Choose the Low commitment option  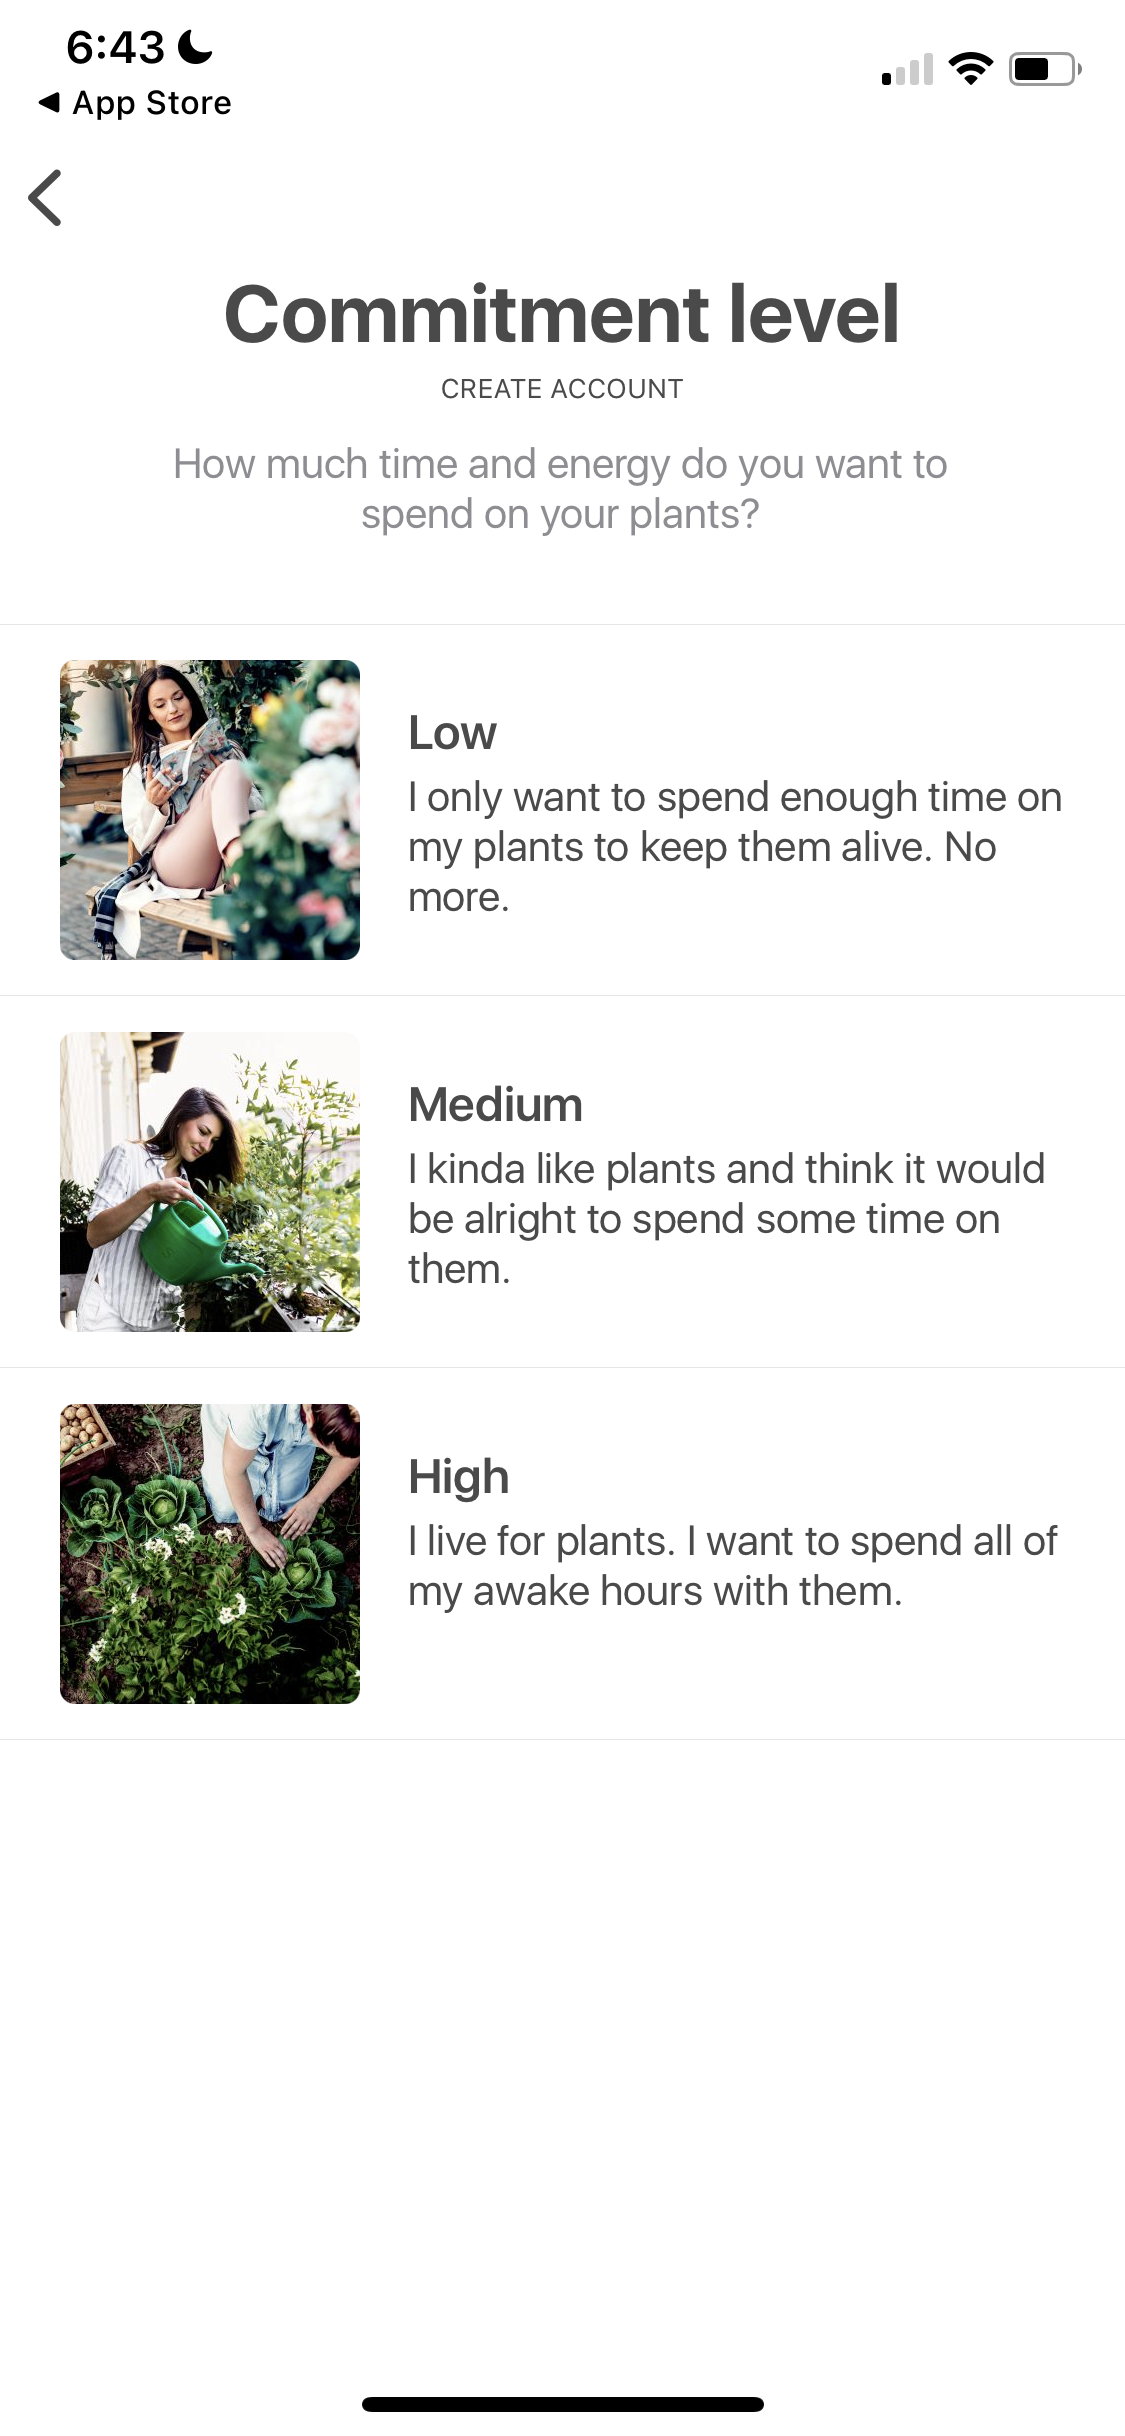(452, 733)
